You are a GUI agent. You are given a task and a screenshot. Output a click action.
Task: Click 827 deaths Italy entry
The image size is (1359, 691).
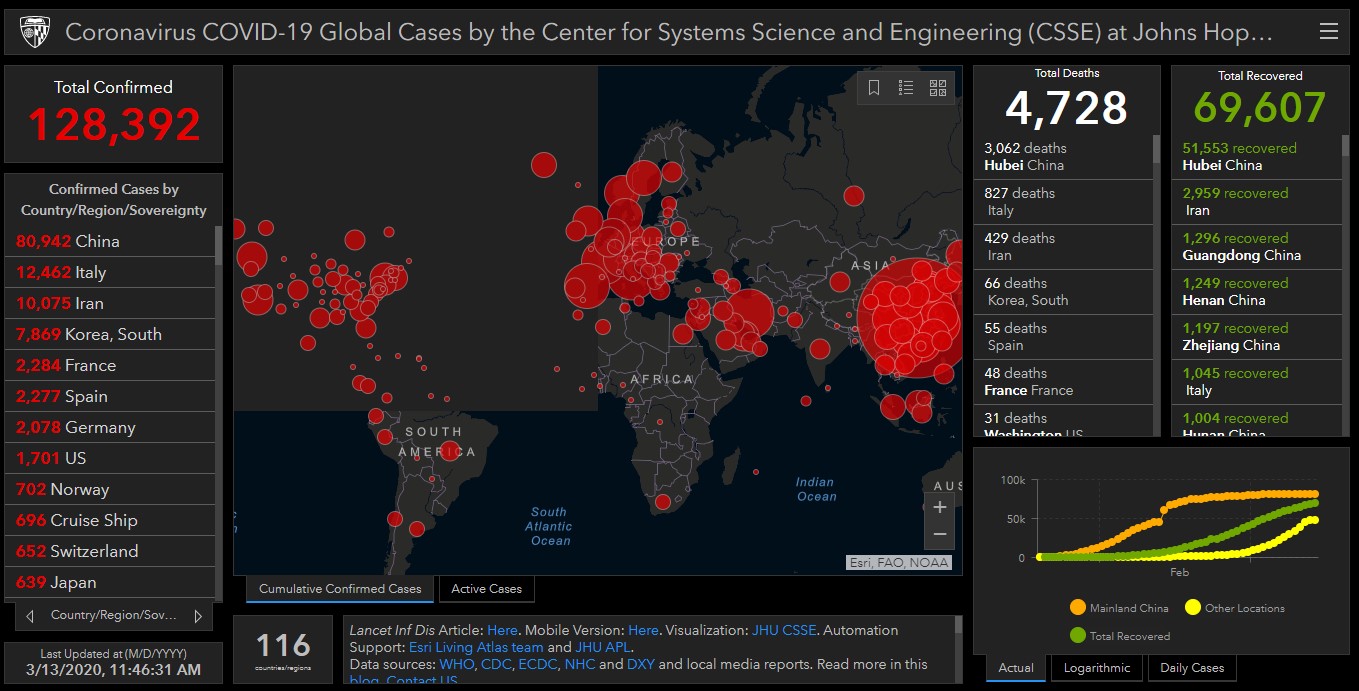[1063, 202]
